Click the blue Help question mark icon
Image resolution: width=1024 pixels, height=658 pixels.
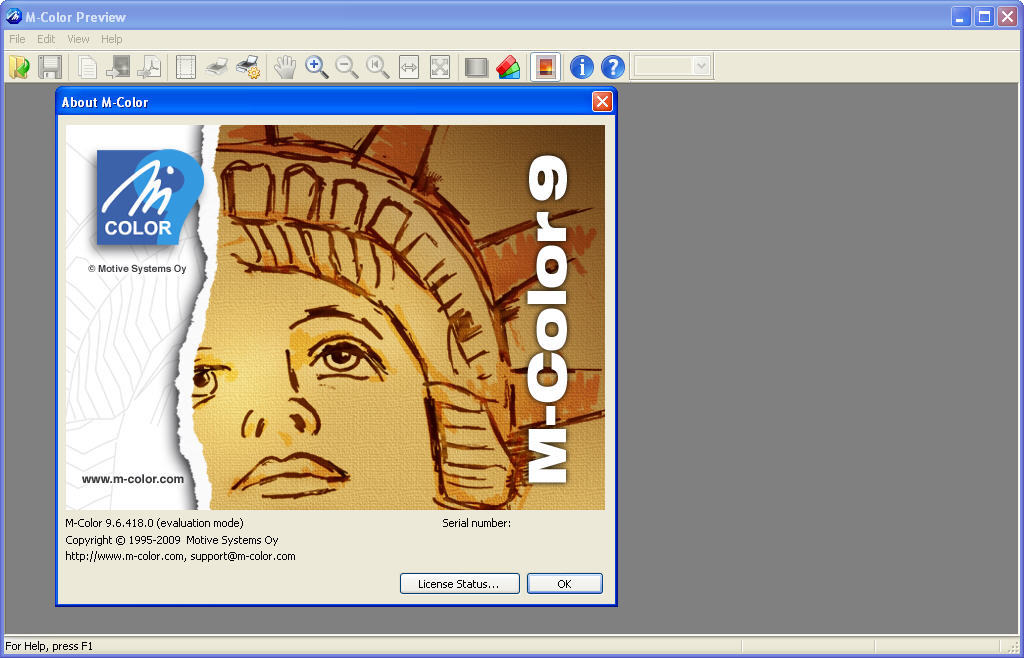pyautogui.click(x=612, y=67)
